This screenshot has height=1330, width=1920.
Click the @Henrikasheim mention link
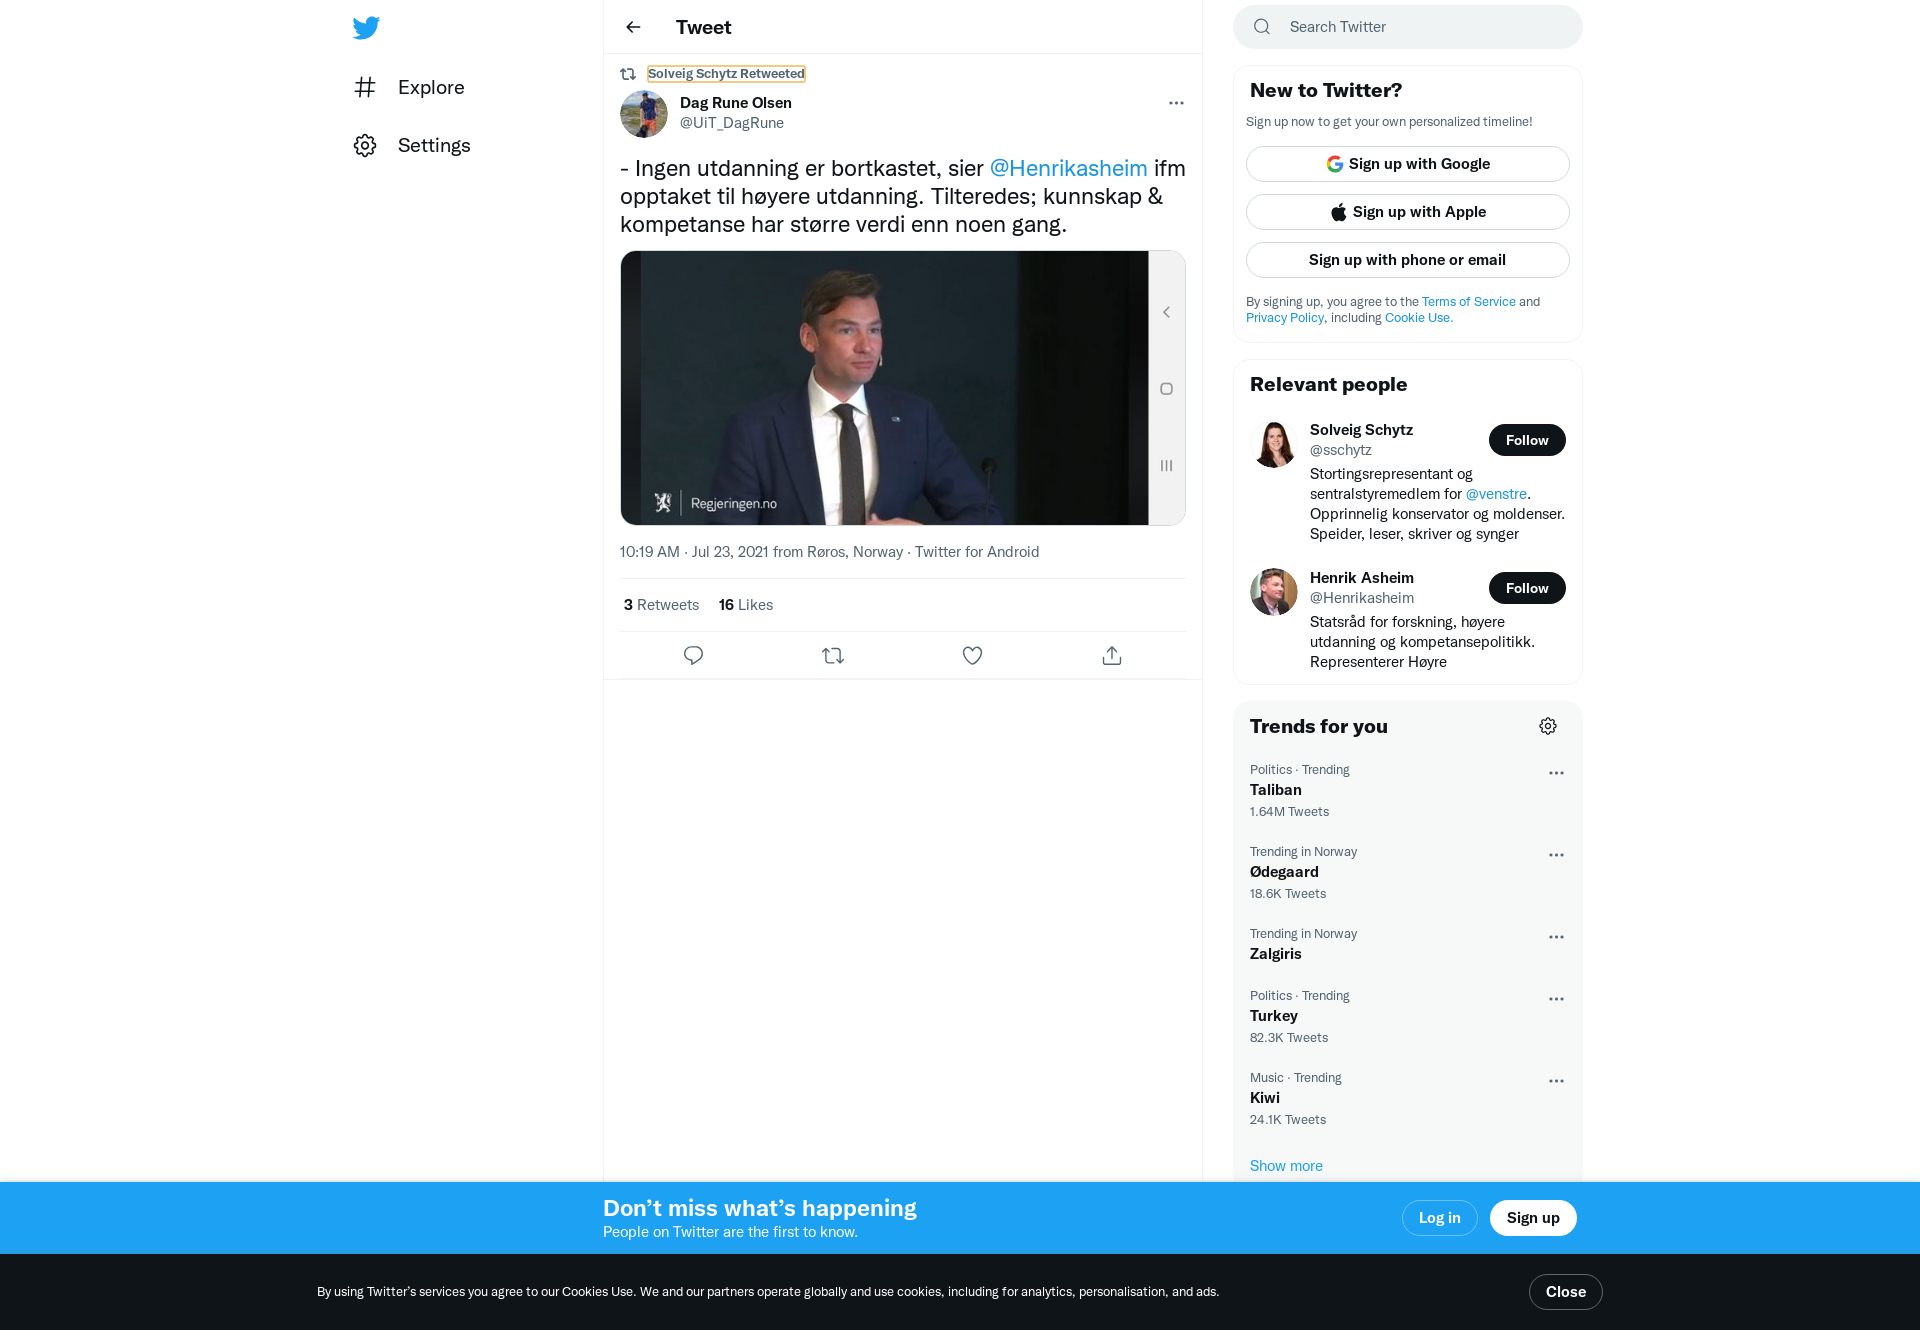1068,168
